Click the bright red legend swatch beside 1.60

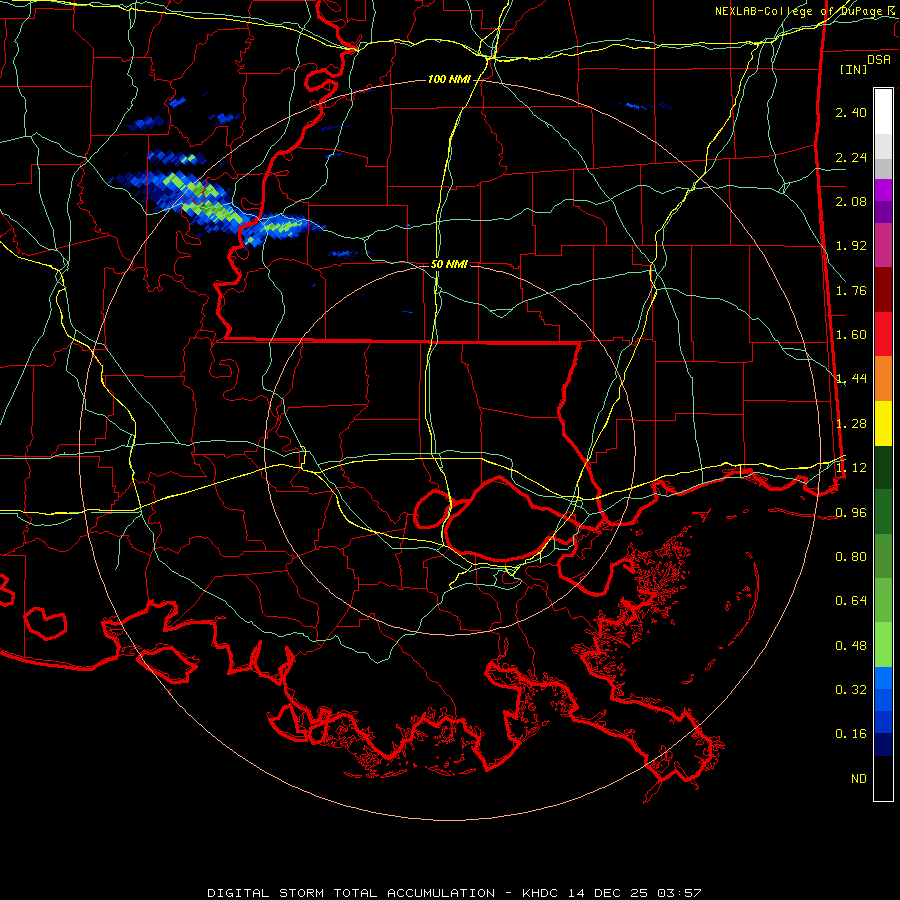pyautogui.click(x=883, y=334)
